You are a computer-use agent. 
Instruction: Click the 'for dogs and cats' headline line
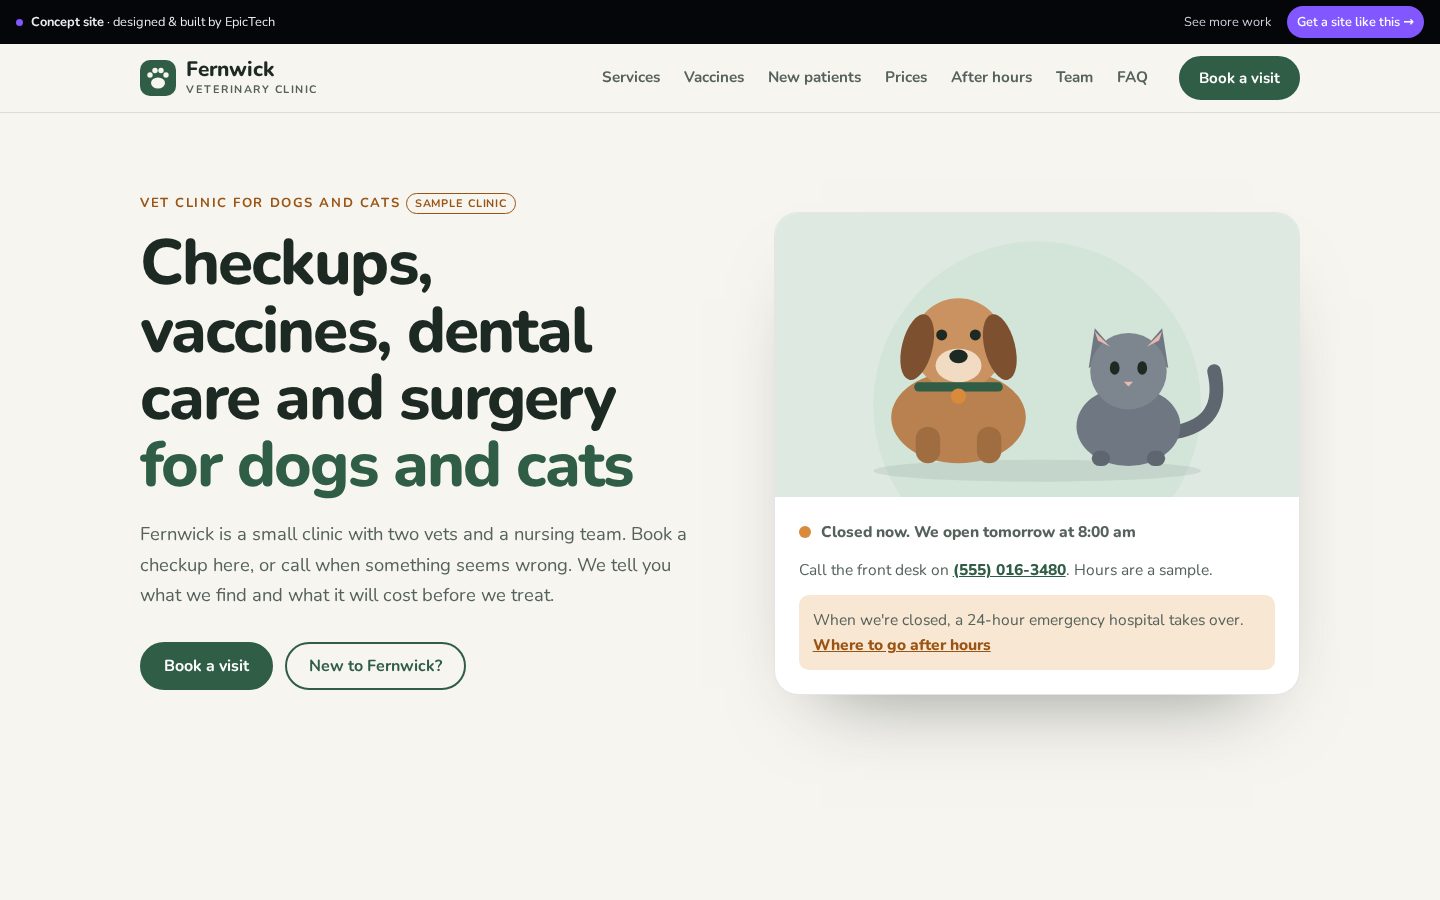(387, 466)
